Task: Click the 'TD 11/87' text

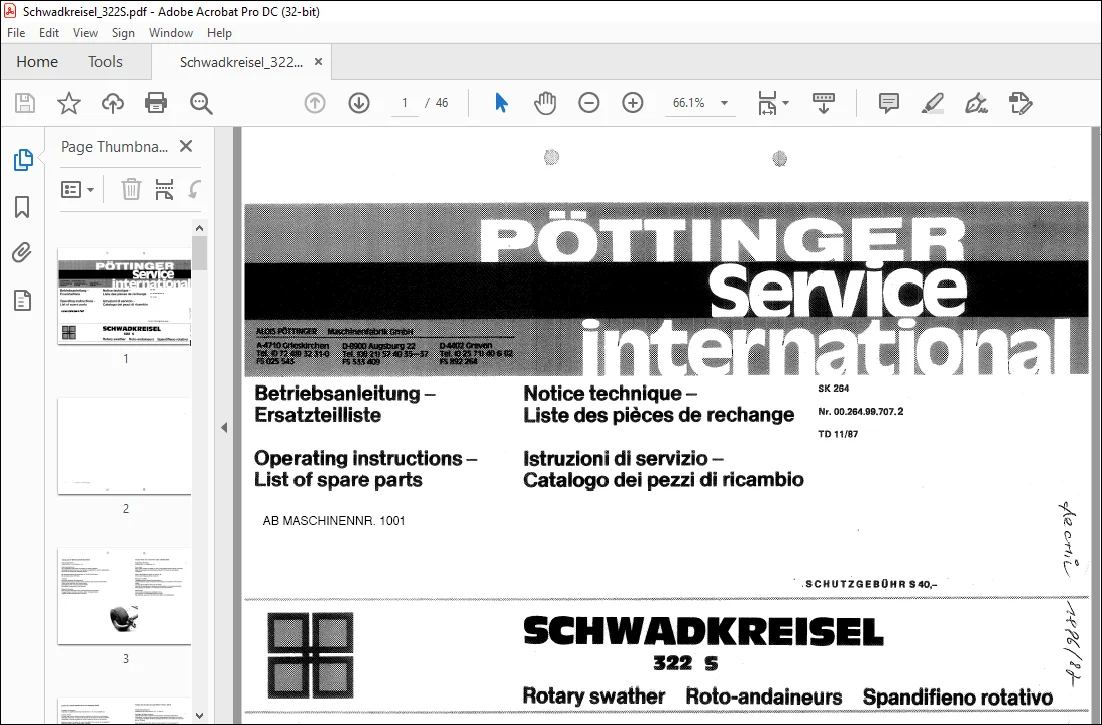Action: [838, 434]
